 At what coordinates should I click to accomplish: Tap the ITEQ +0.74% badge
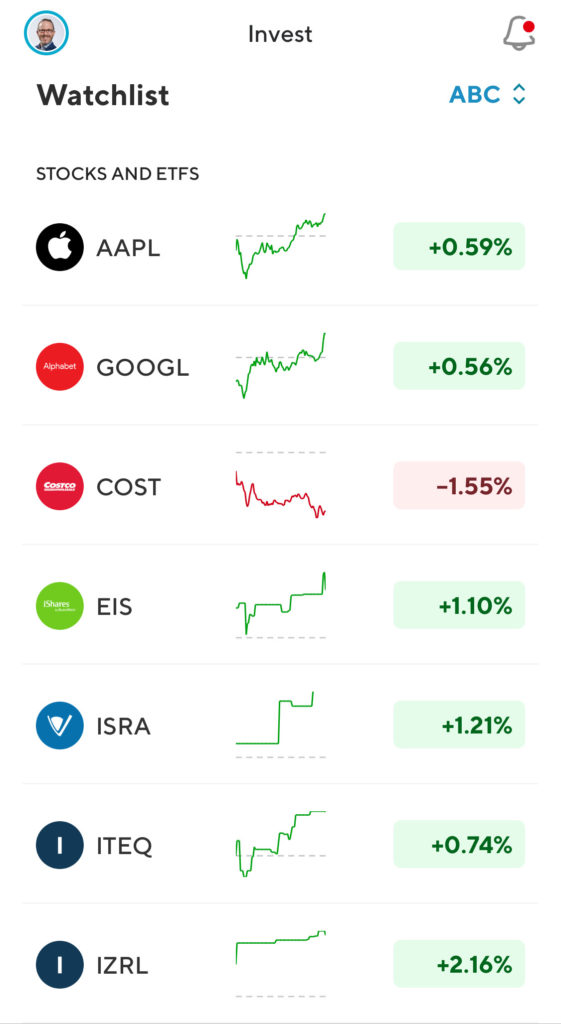[x=459, y=844]
